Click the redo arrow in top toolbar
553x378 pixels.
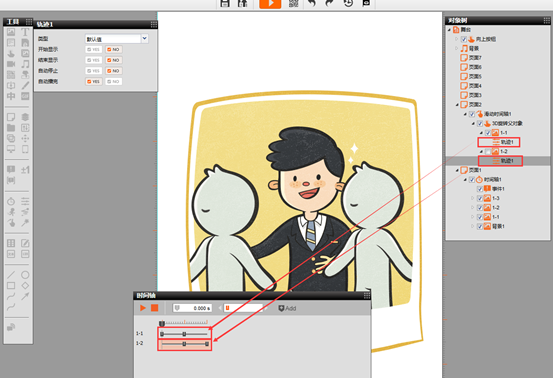[x=329, y=3]
